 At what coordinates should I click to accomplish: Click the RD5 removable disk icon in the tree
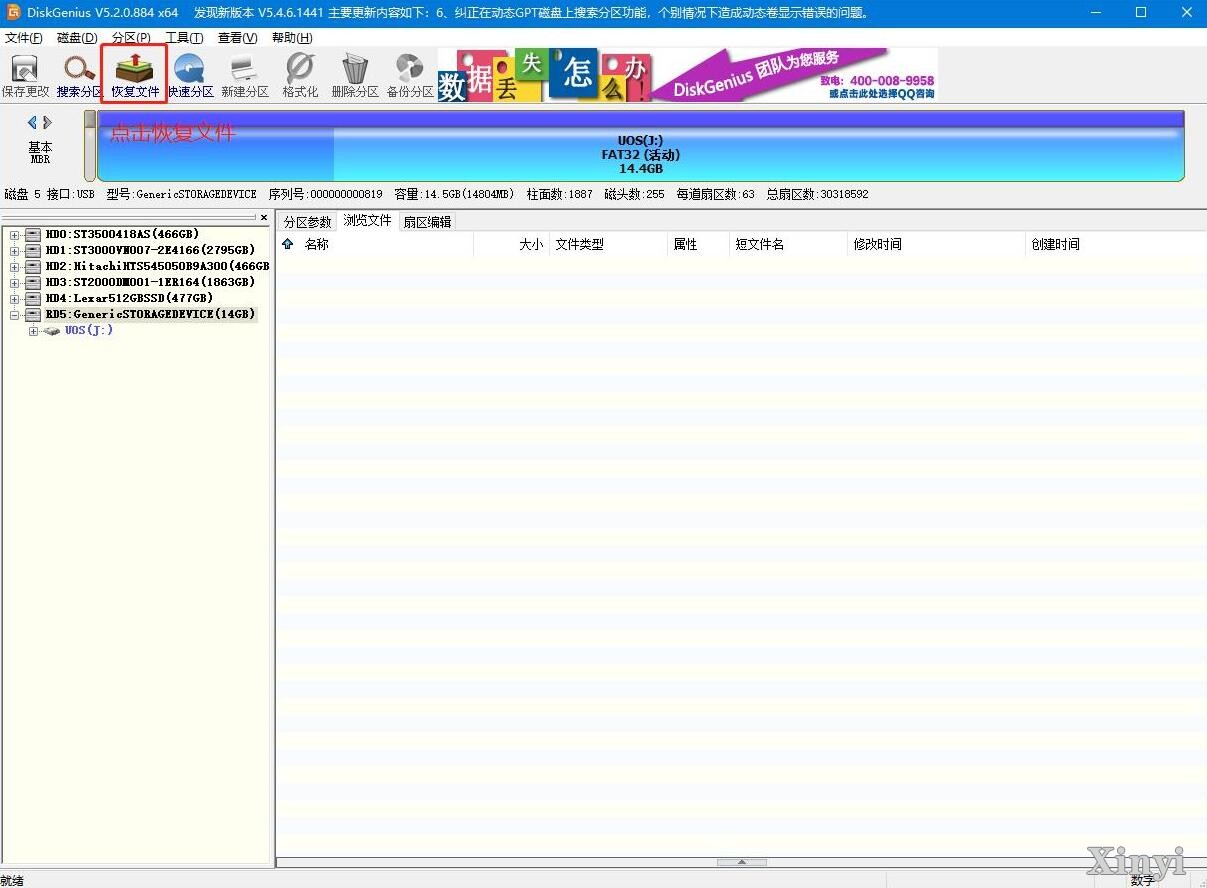click(x=33, y=314)
